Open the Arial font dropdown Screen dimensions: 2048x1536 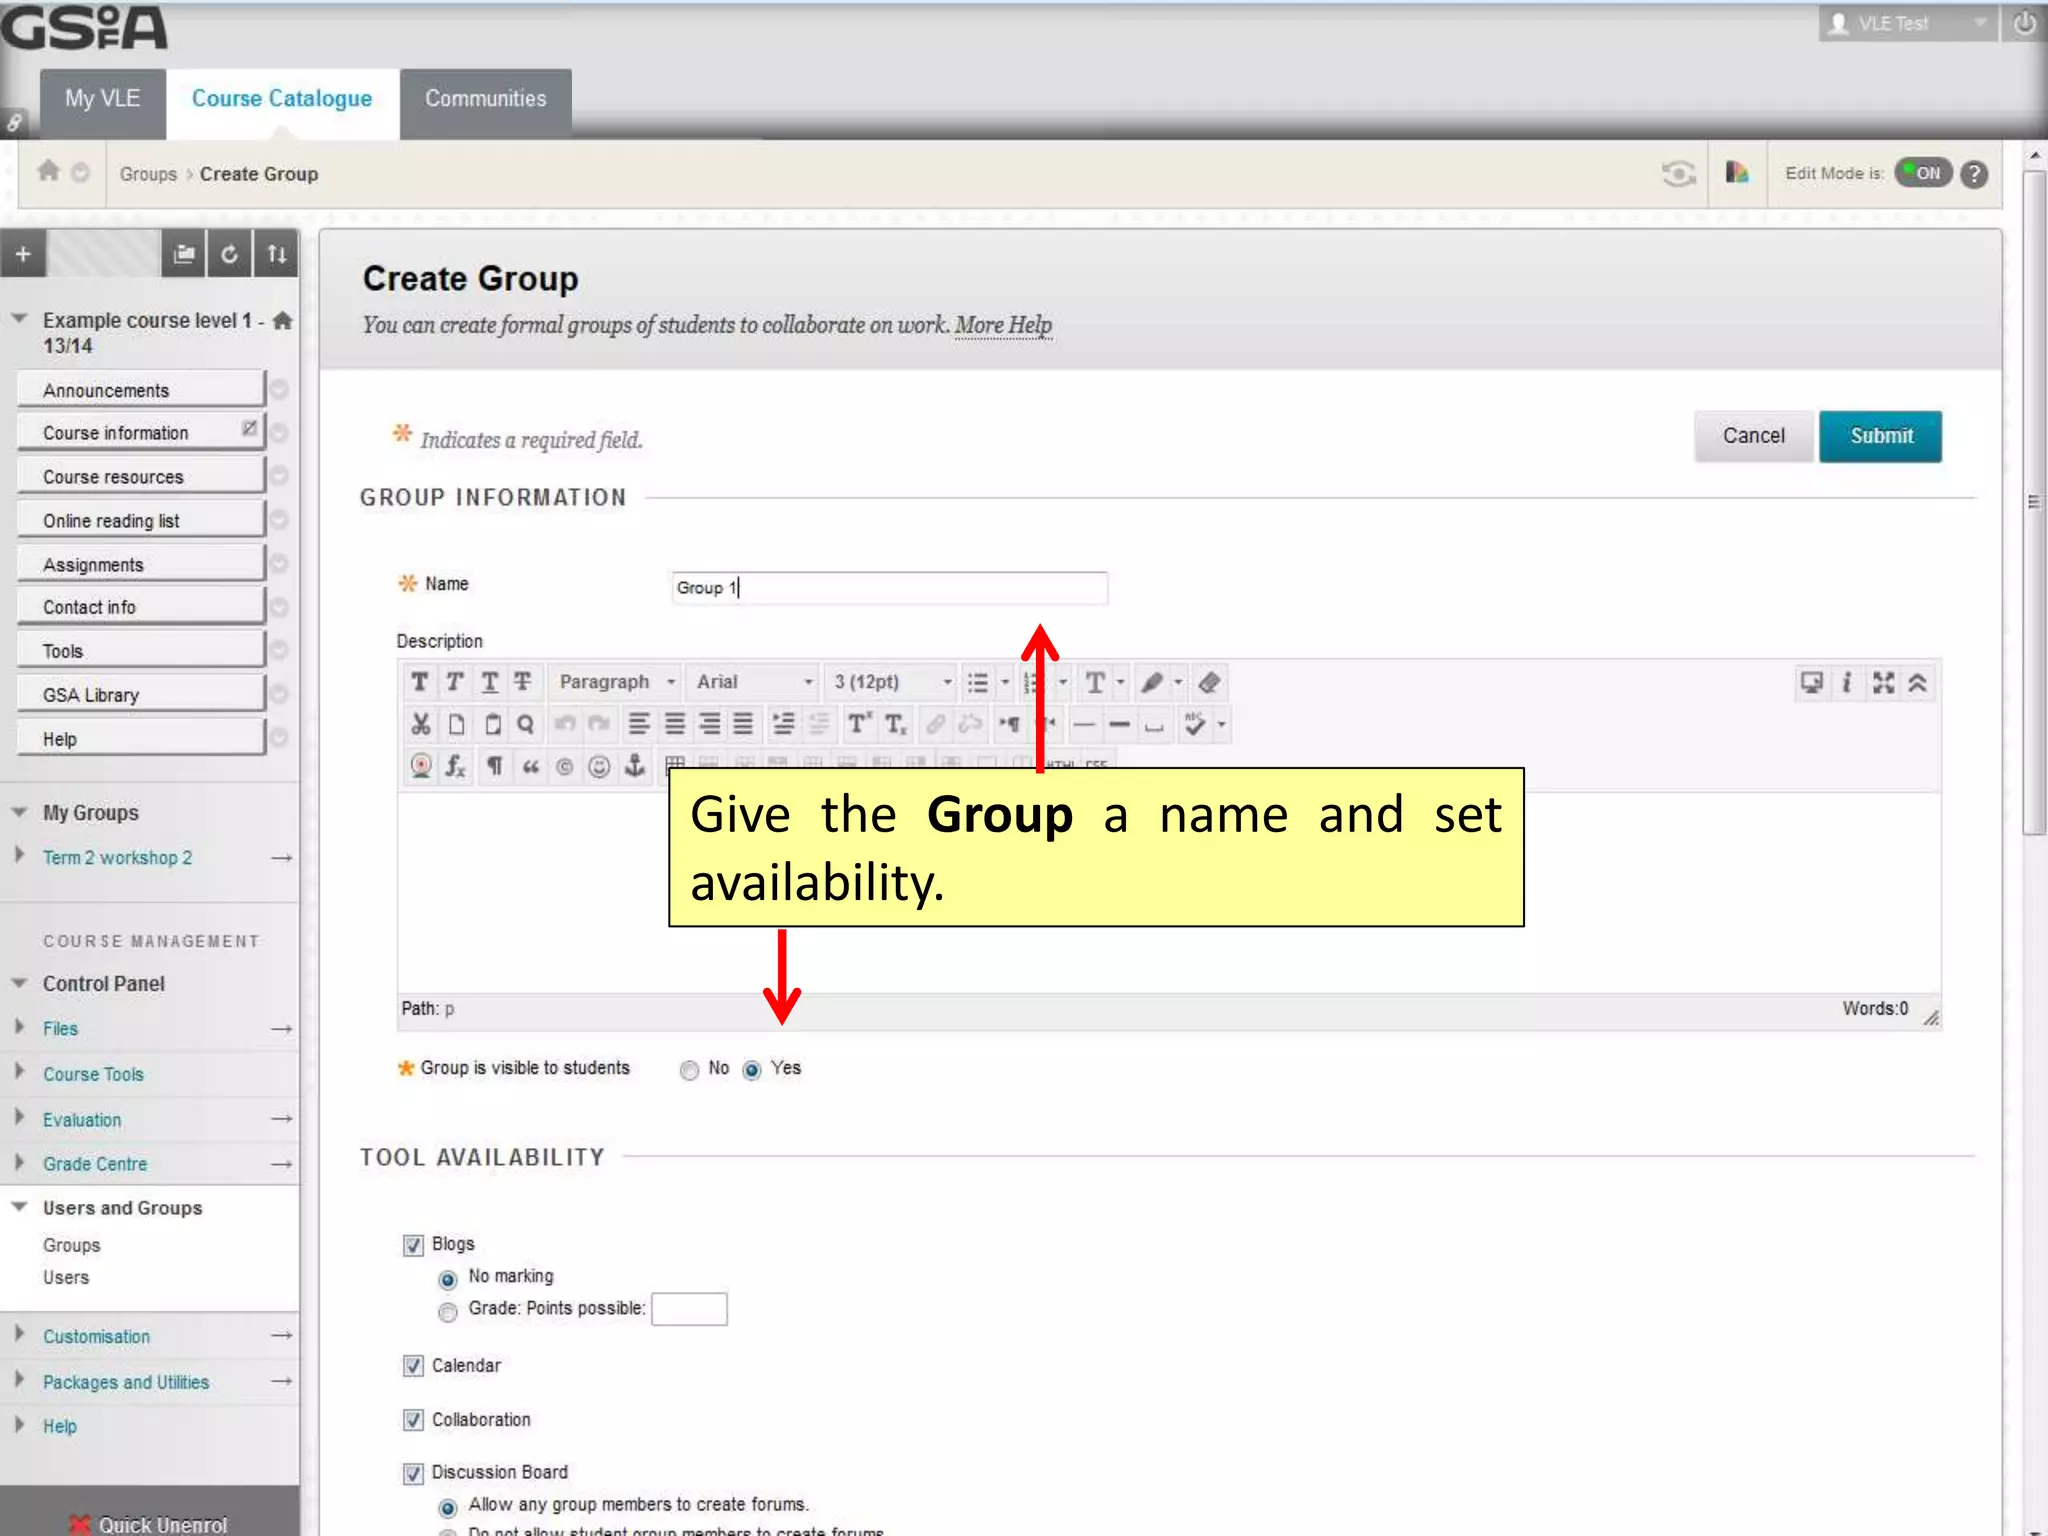755,682
